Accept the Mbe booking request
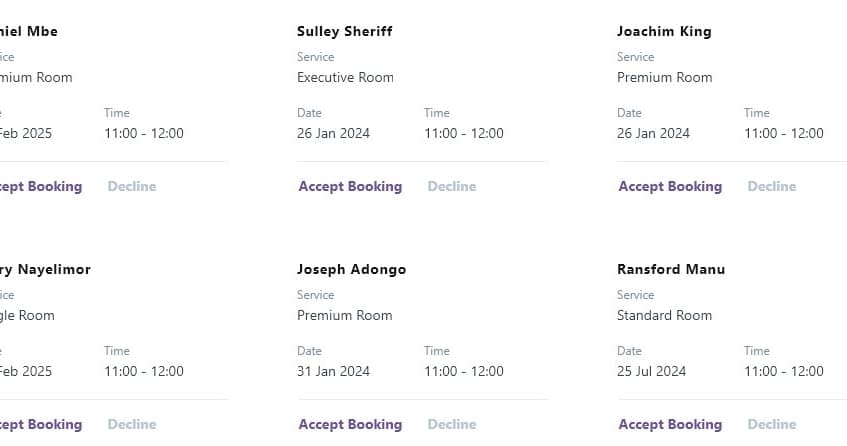Viewport: 847px width, 446px height. click(40, 186)
